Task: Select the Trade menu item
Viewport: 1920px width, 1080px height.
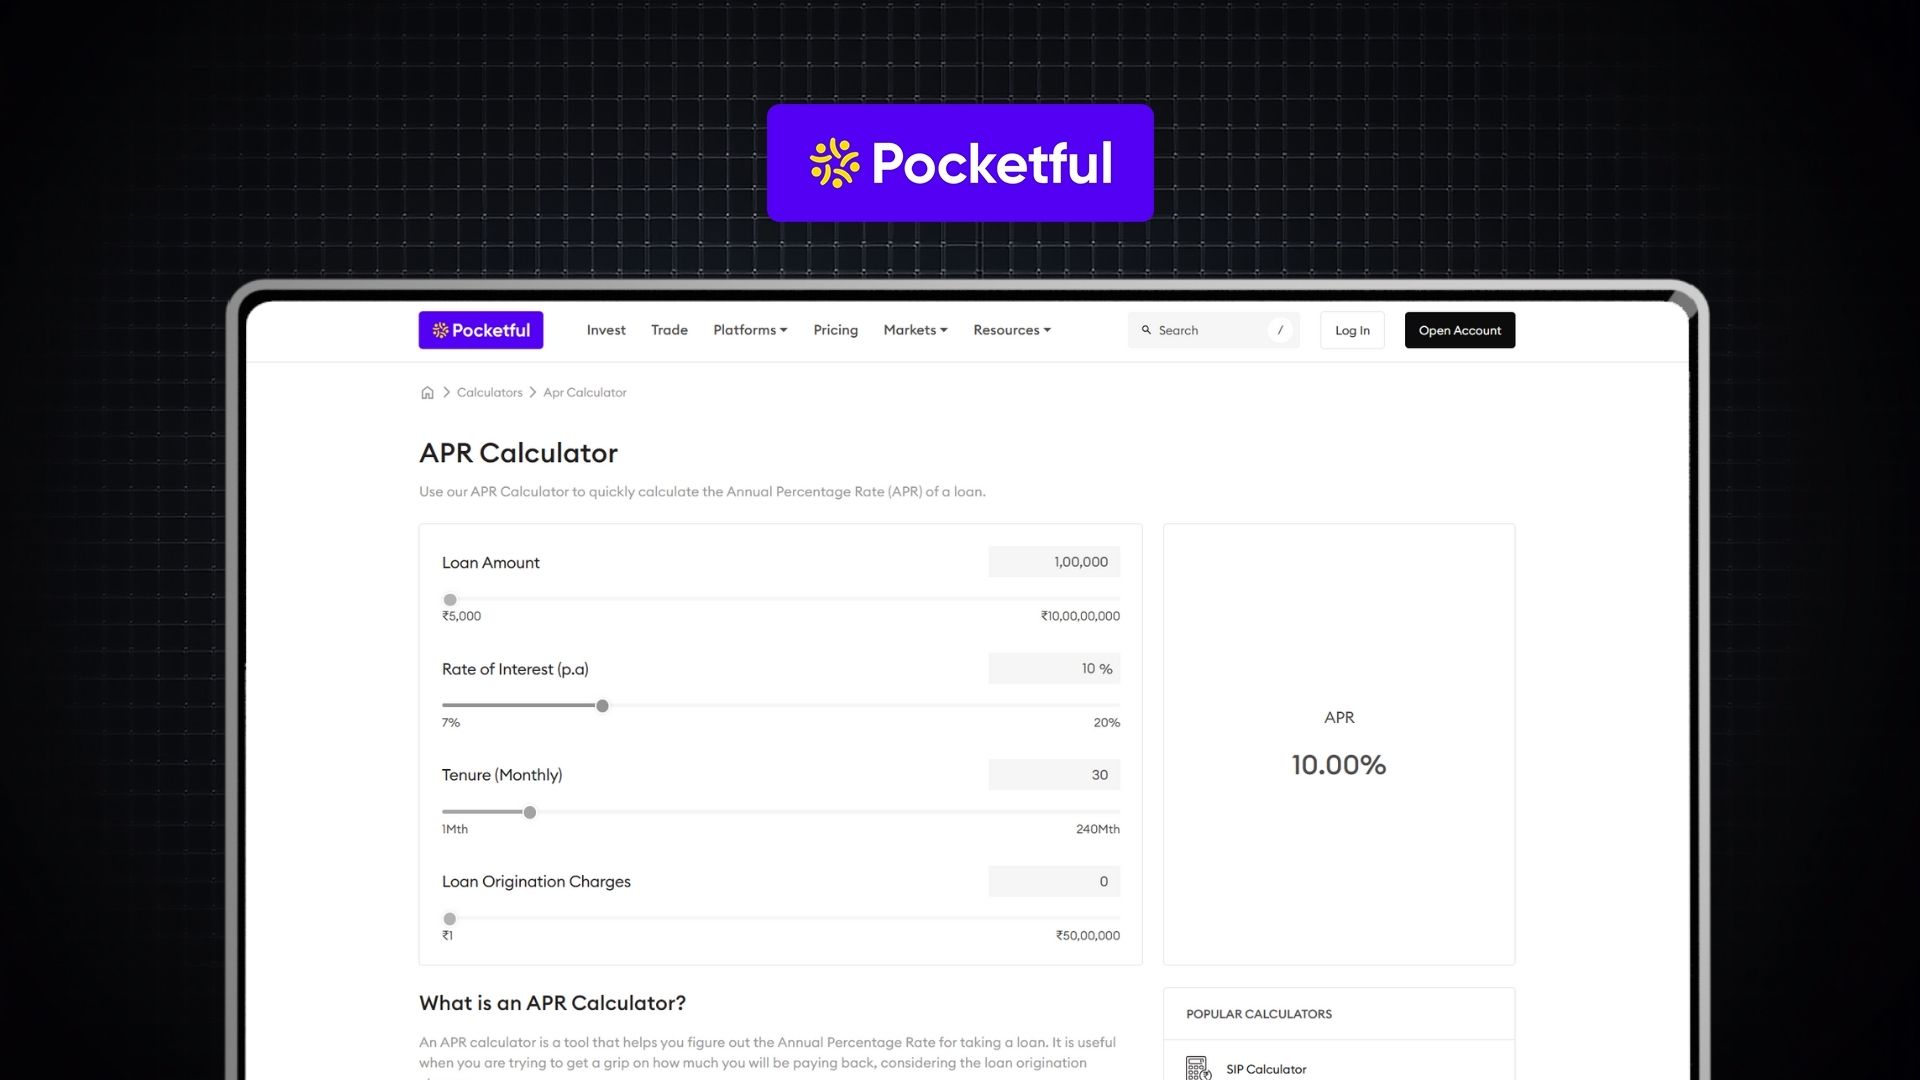Action: [x=668, y=330]
